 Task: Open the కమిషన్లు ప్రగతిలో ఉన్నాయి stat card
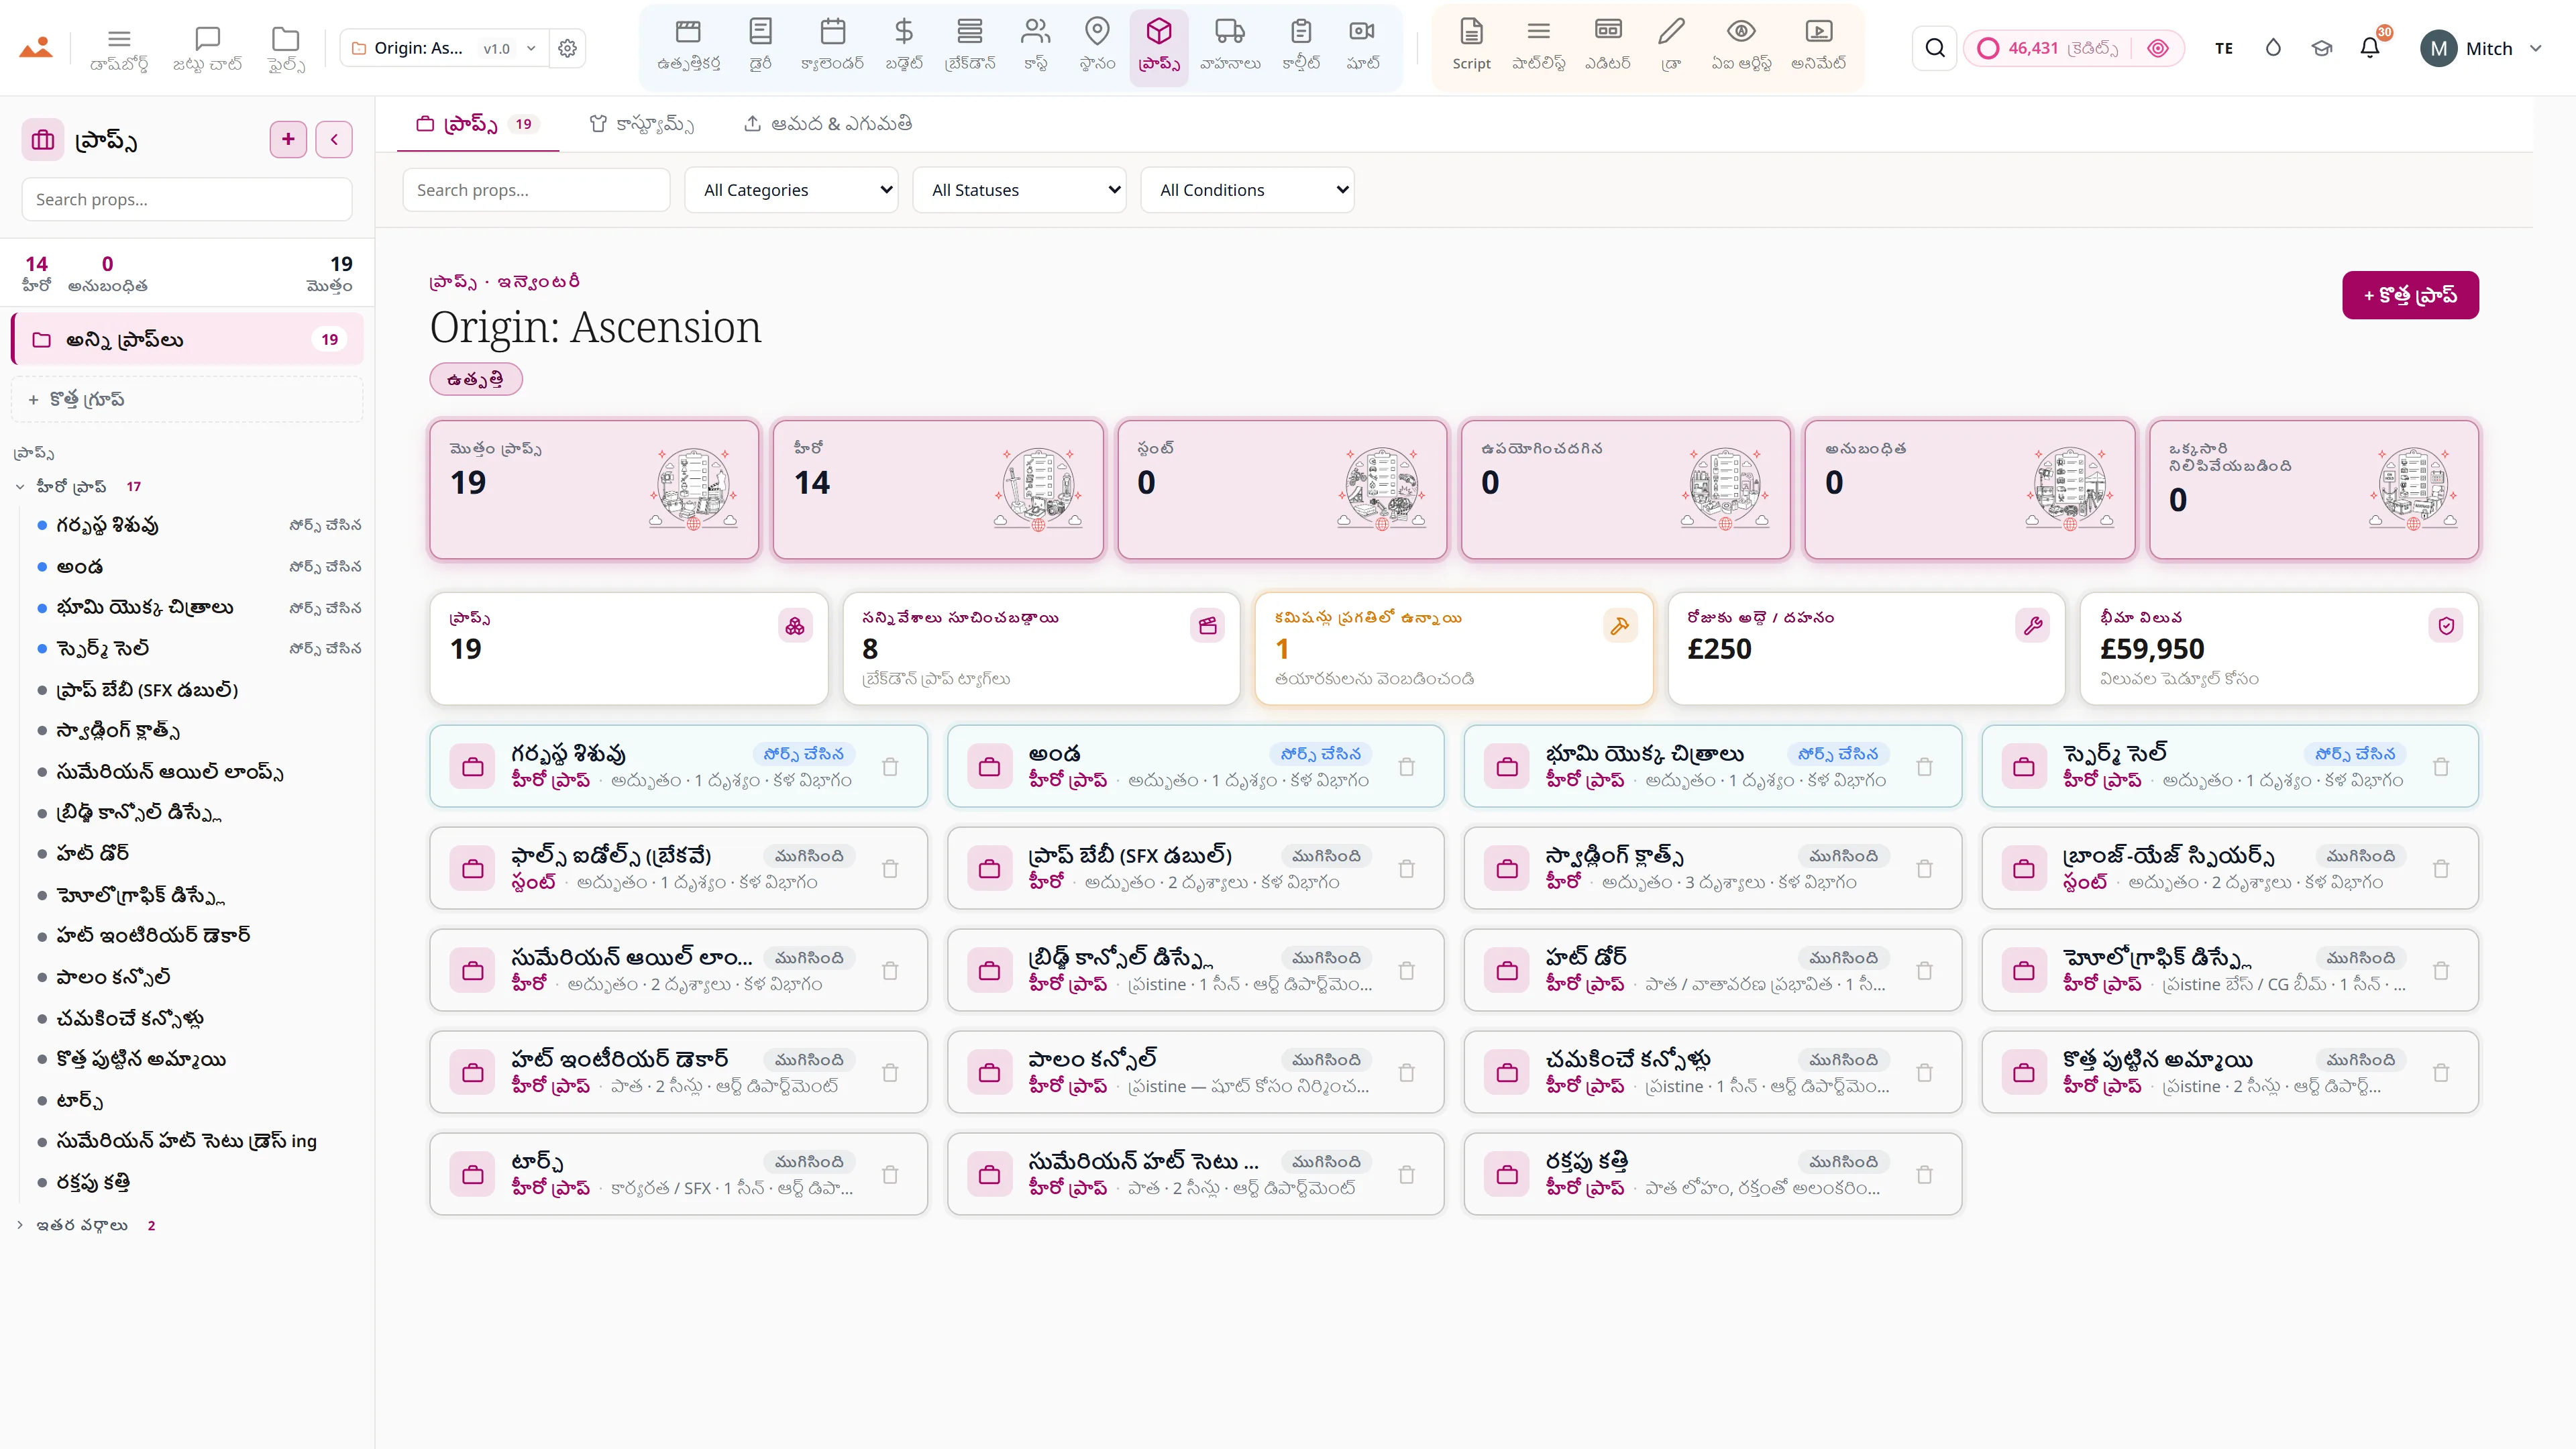click(1453, 649)
